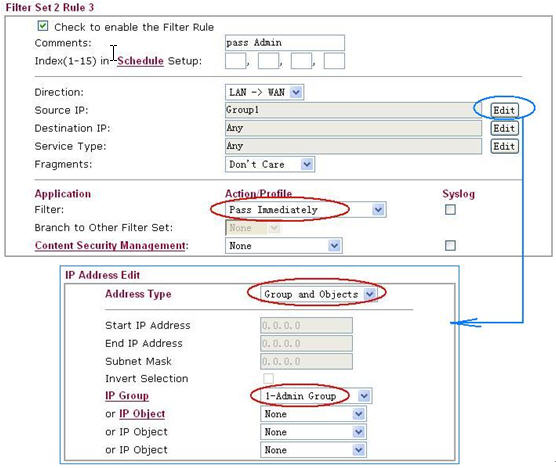
Task: Click Edit button for Service Type
Action: tap(504, 146)
